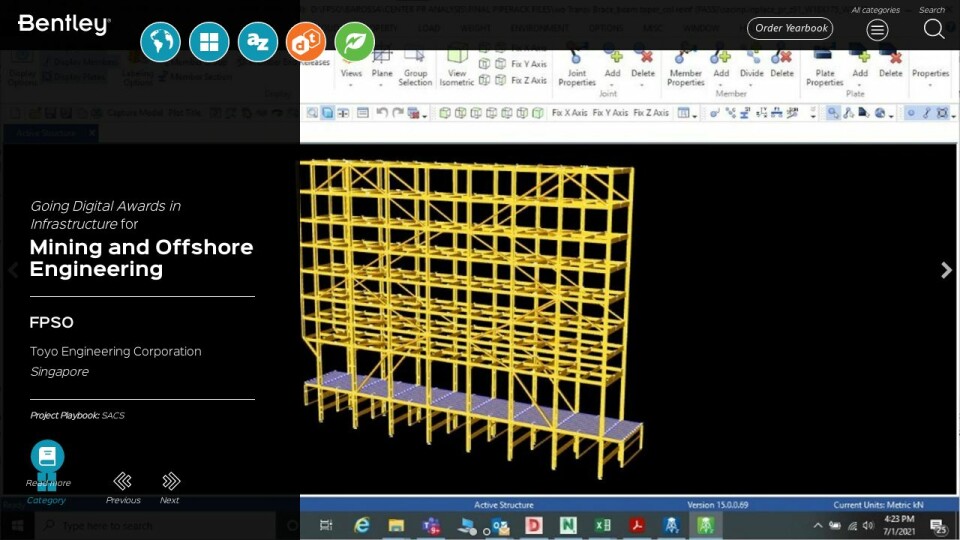This screenshot has height=540, width=960.
Task: Click toolbar Fix X Axis button
Action: click(x=569, y=113)
